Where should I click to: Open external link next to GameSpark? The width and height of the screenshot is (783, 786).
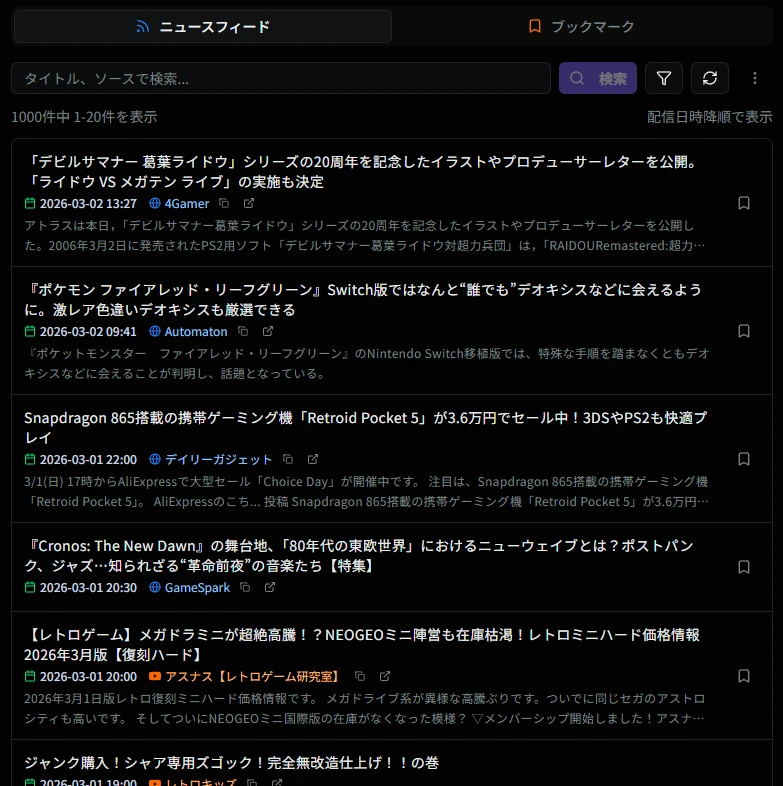[x=270, y=587]
